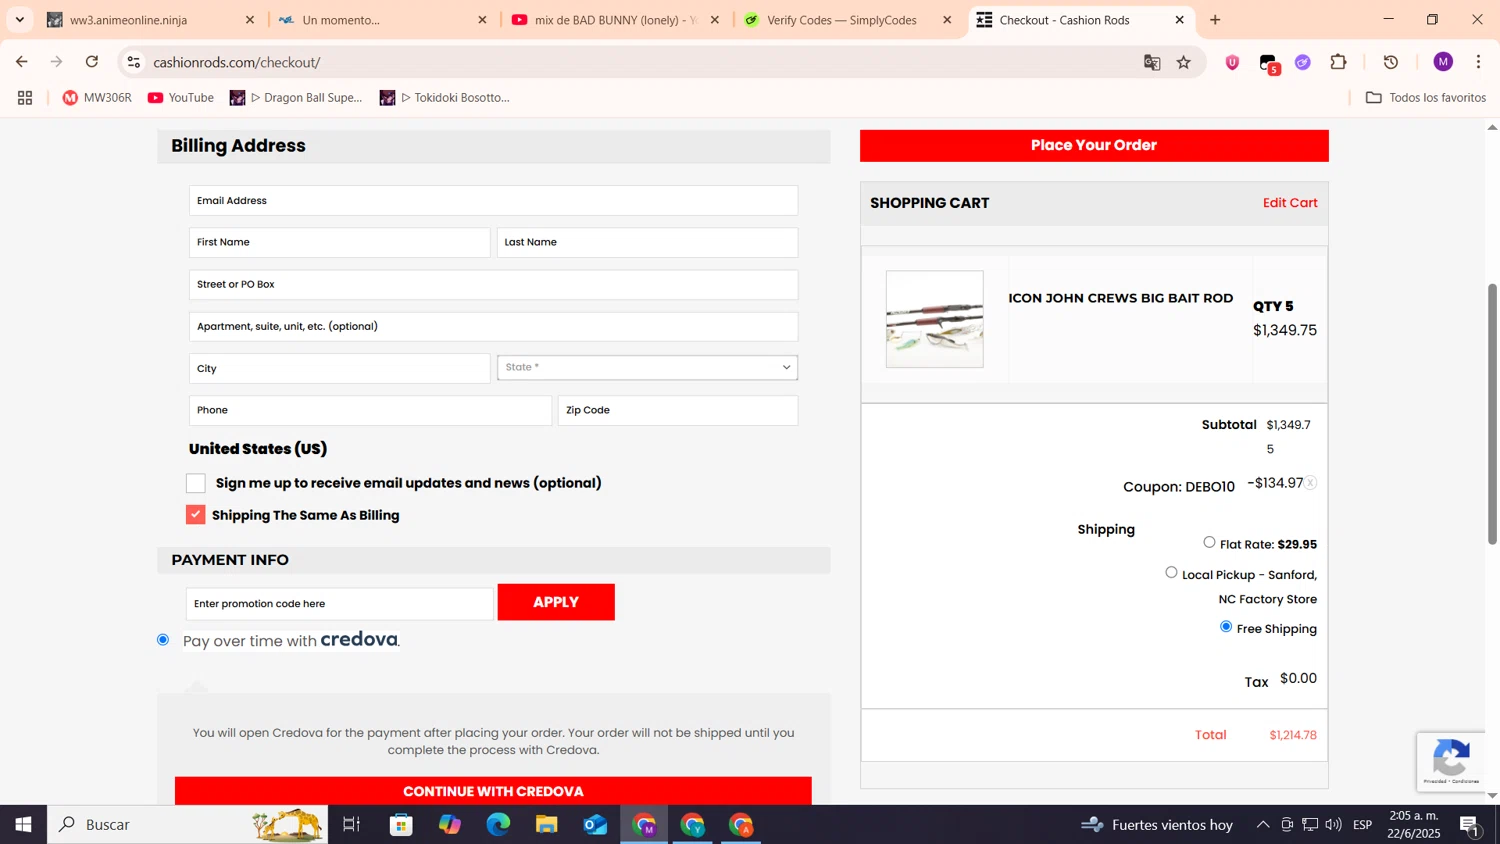Image resolution: width=1500 pixels, height=844 pixels.
Task: Switch to ww3.animeonline.ninja tab
Action: tap(150, 20)
